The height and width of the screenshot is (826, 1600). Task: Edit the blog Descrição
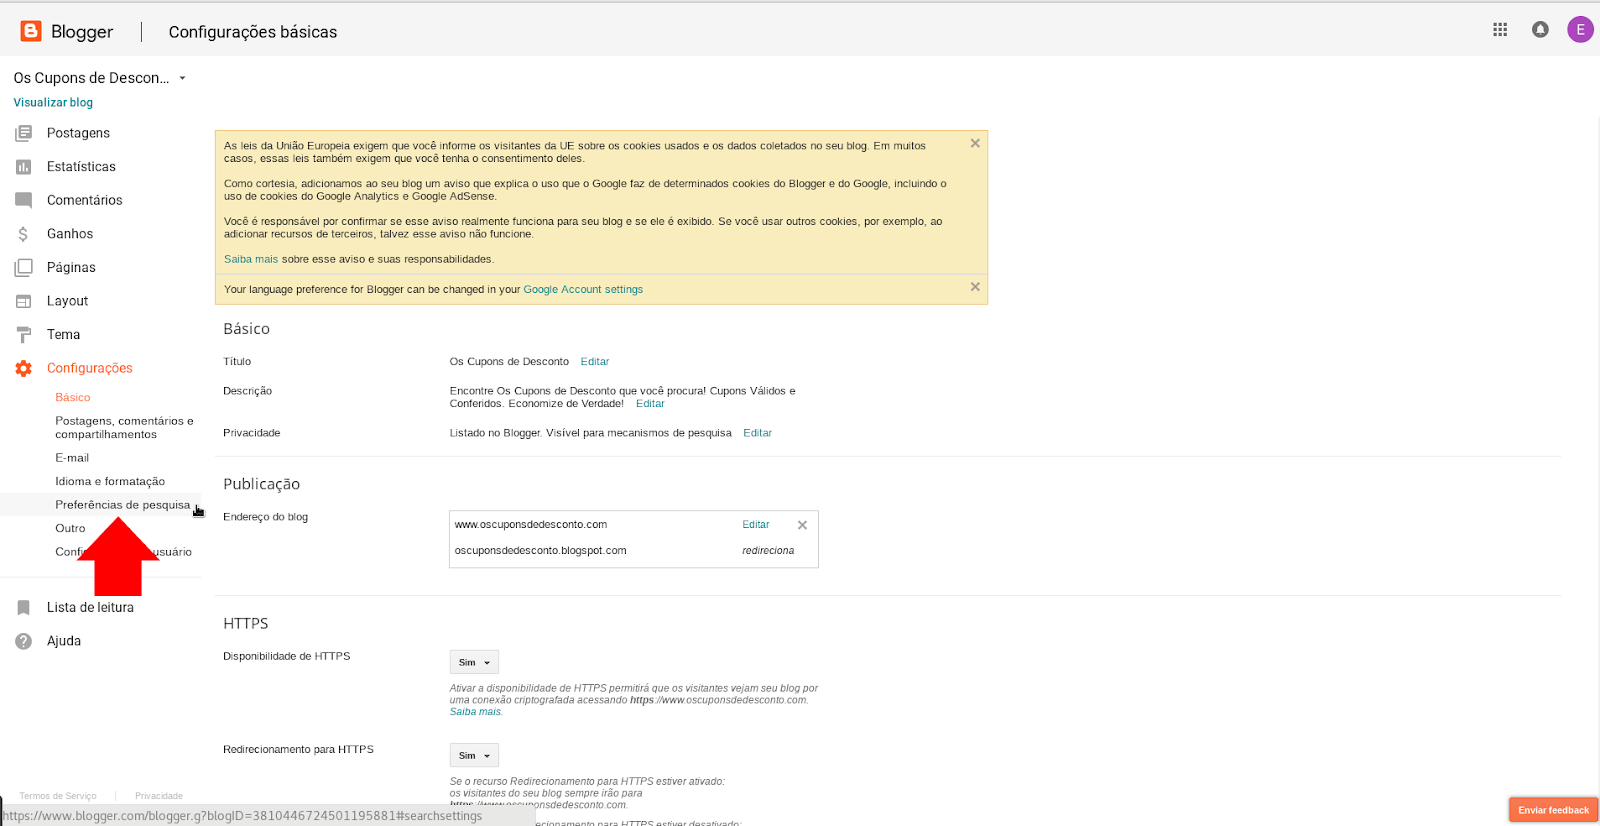650,403
